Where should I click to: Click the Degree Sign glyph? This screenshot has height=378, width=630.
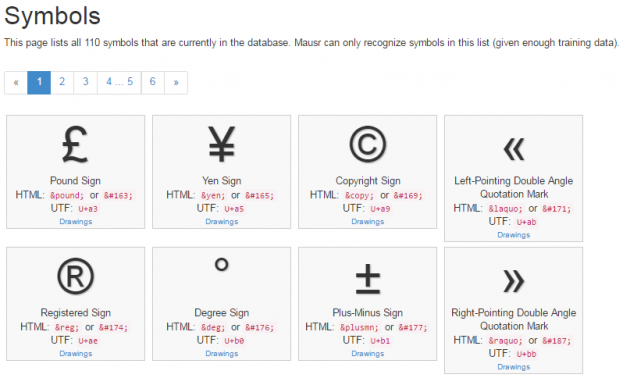point(221,264)
